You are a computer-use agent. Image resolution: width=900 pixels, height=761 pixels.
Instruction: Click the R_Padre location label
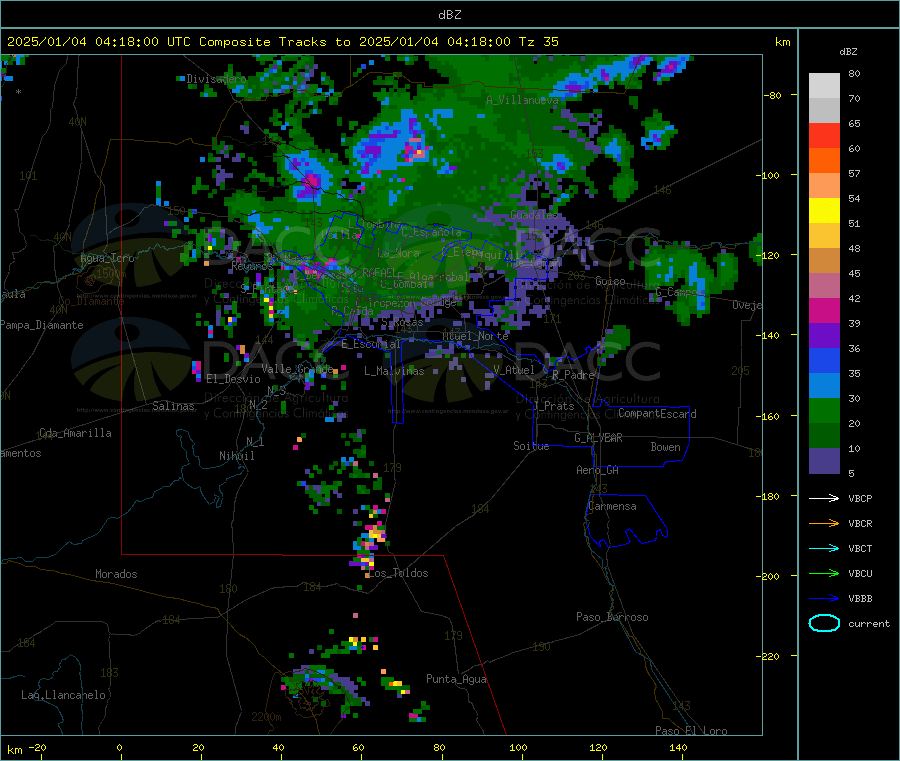(573, 375)
